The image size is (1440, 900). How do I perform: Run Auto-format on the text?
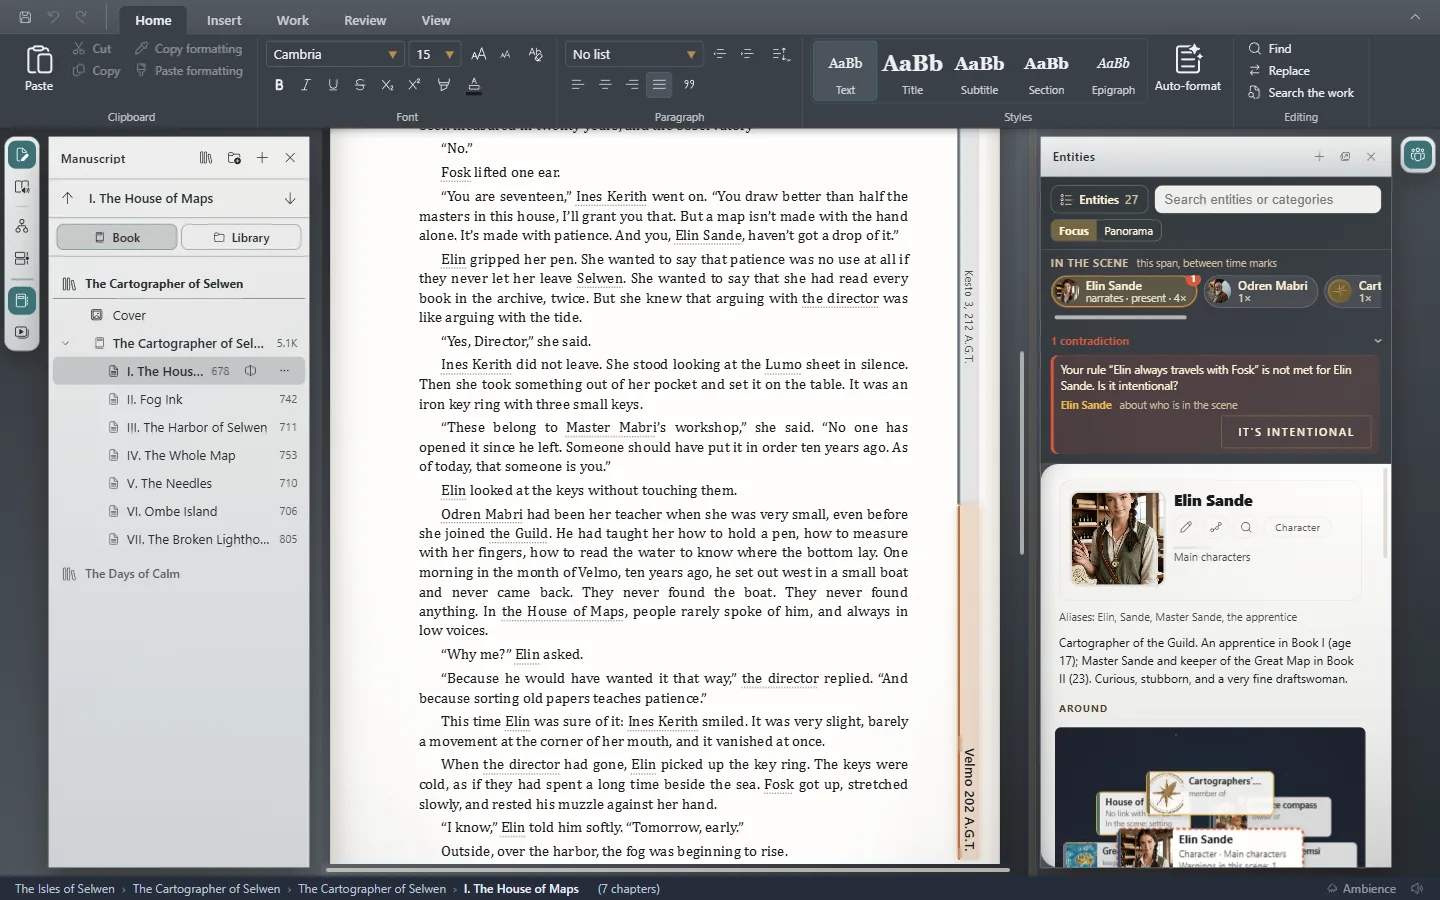click(x=1188, y=68)
